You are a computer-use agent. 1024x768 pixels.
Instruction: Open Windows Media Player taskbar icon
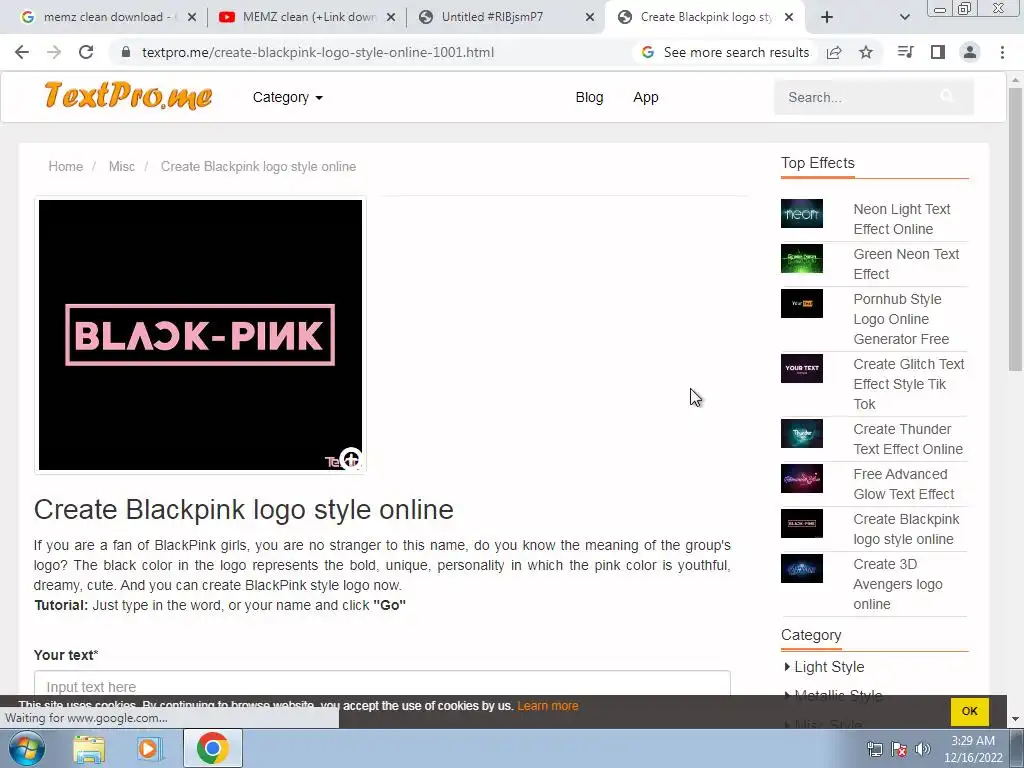coord(150,748)
